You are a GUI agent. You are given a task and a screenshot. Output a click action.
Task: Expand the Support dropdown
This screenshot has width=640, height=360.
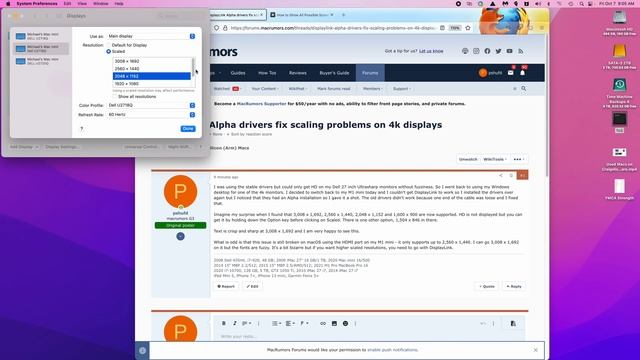point(402,89)
